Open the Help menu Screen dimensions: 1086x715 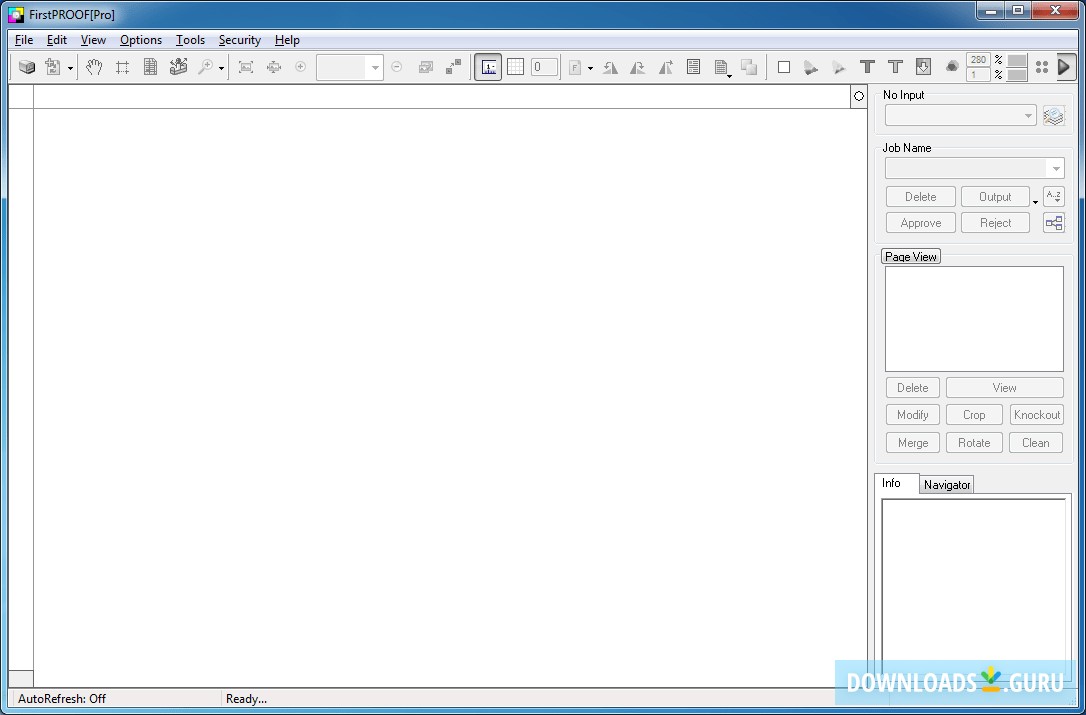tap(287, 40)
